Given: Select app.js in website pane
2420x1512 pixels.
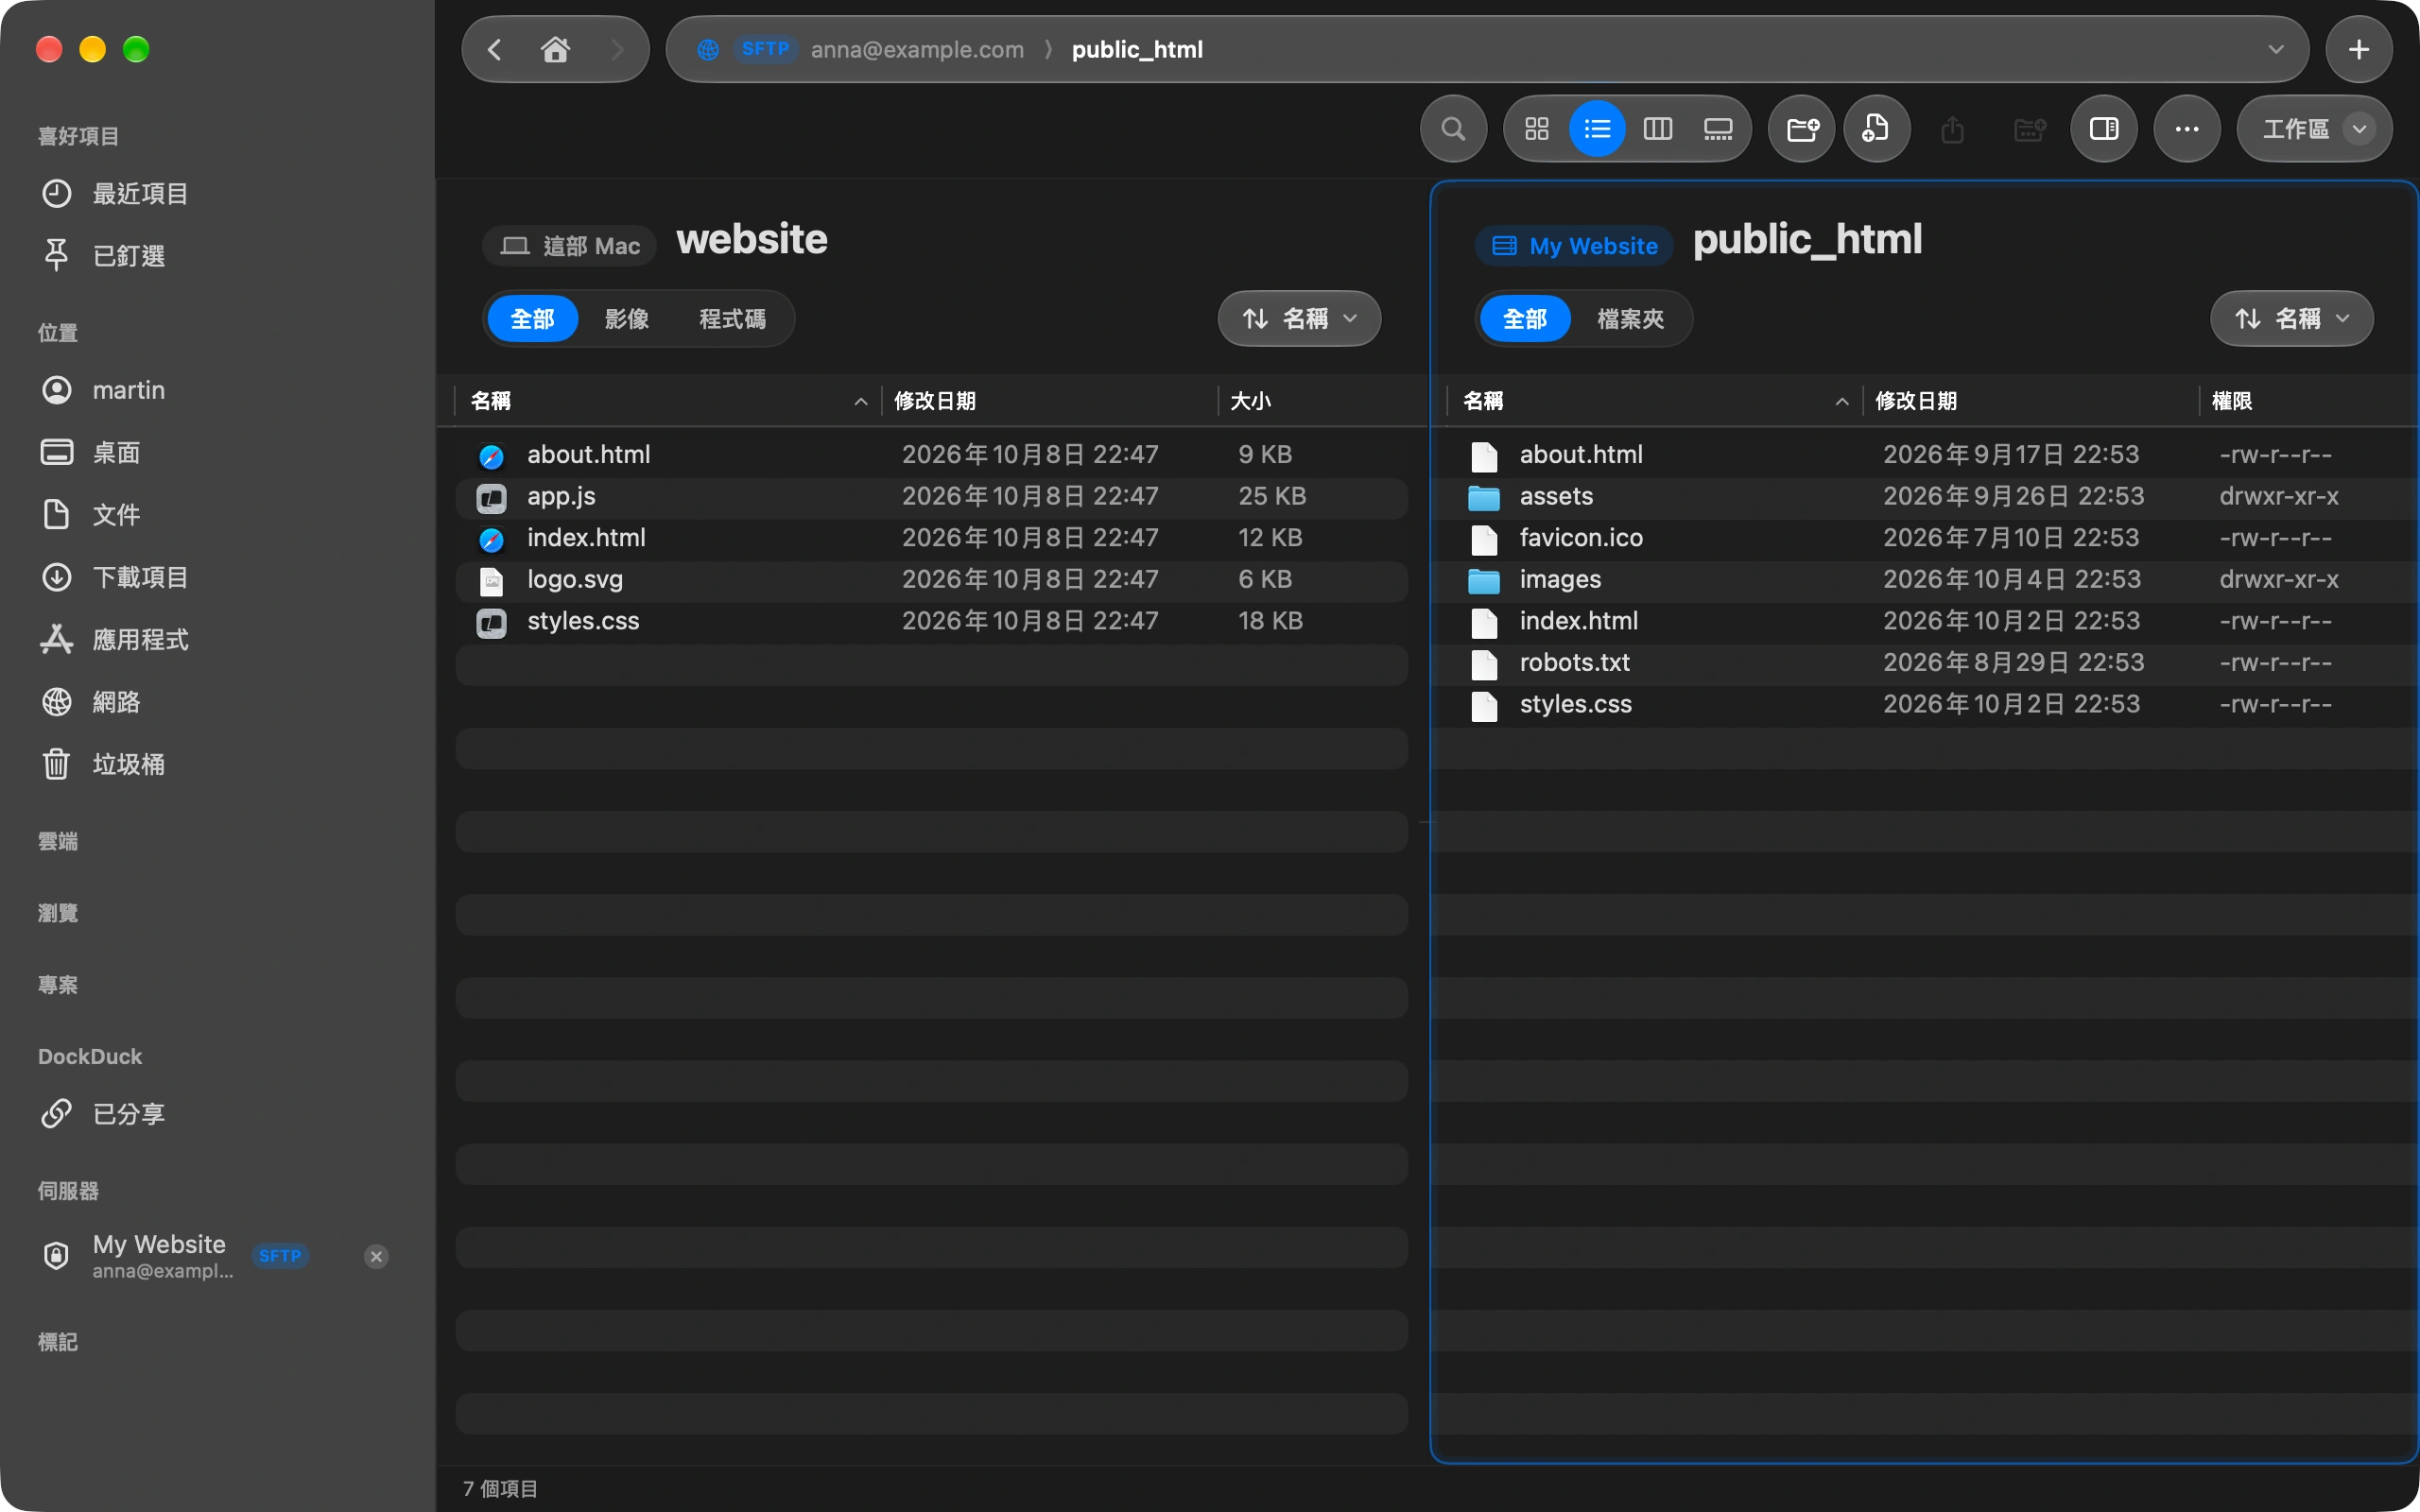Looking at the screenshot, I should (932, 497).
